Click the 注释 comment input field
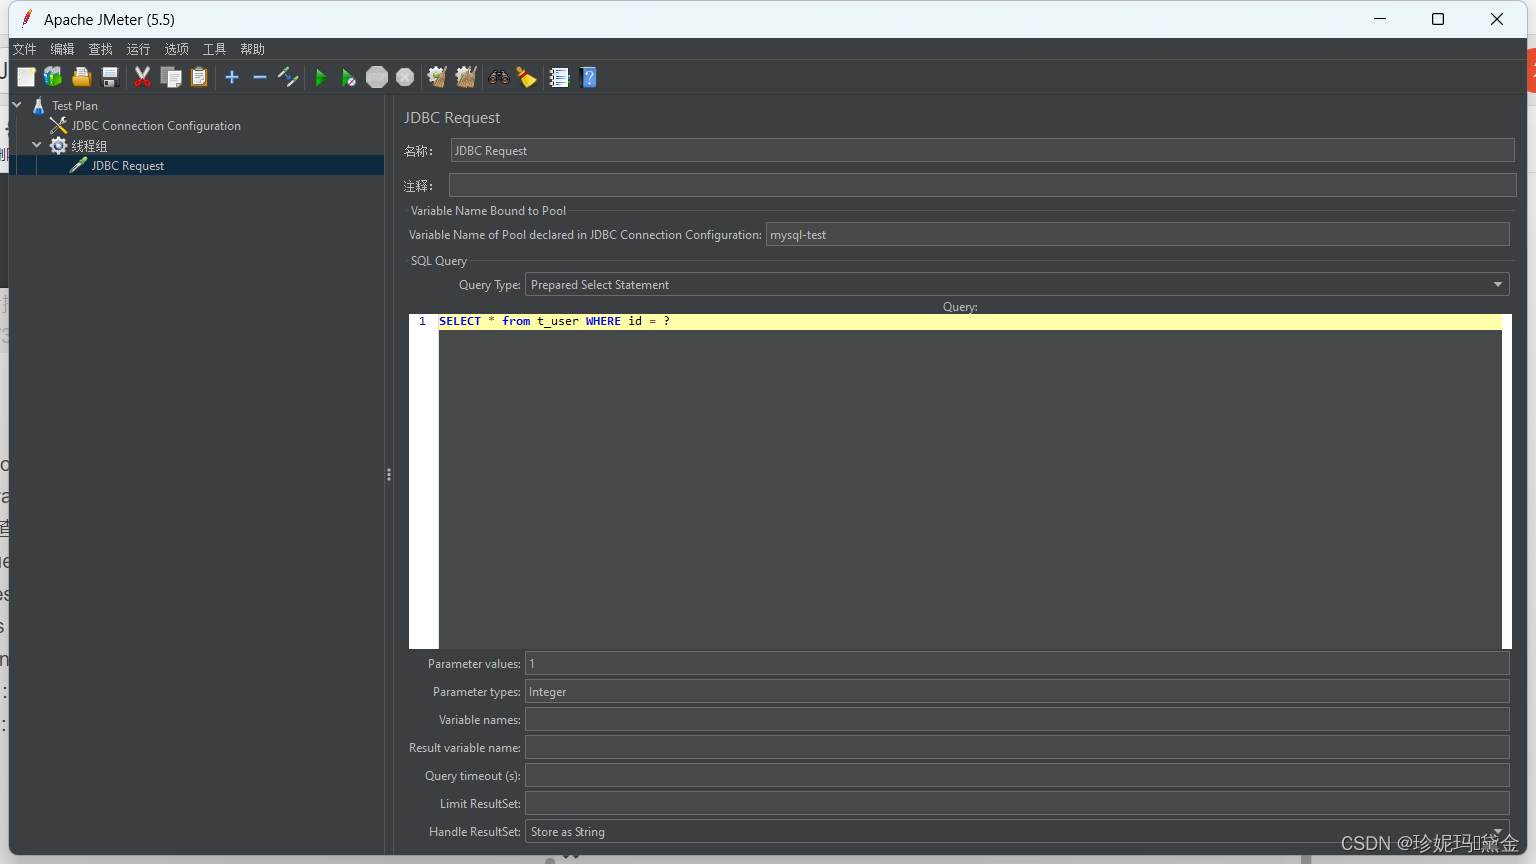This screenshot has height=864, width=1536. coord(982,185)
